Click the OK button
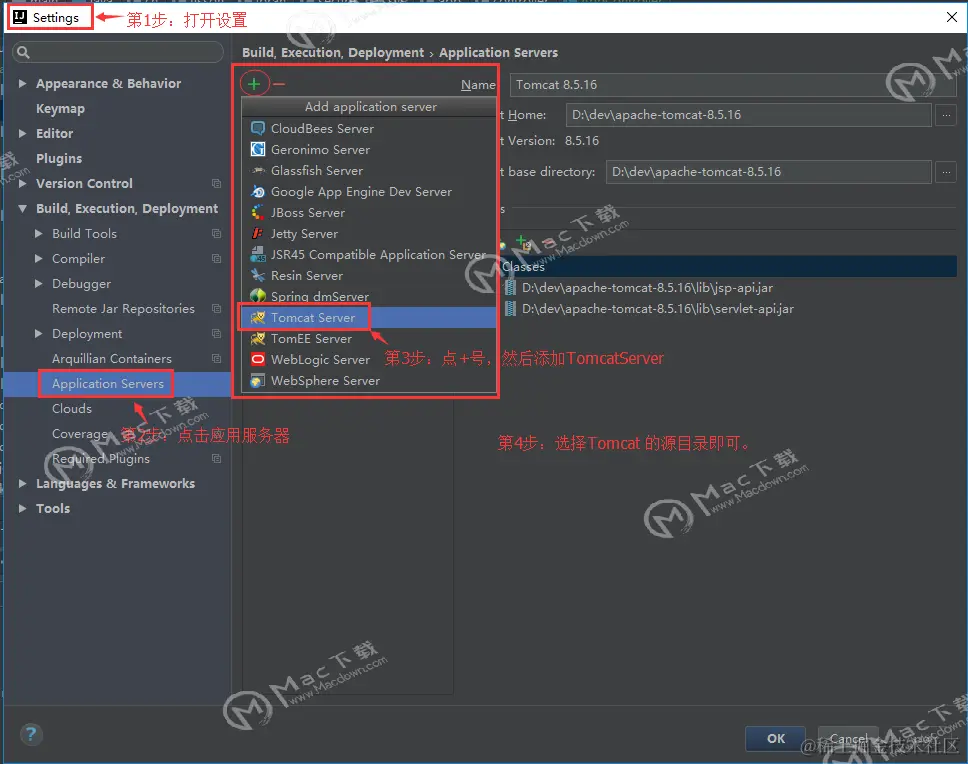Viewport: 968px width, 764px height. (x=775, y=739)
